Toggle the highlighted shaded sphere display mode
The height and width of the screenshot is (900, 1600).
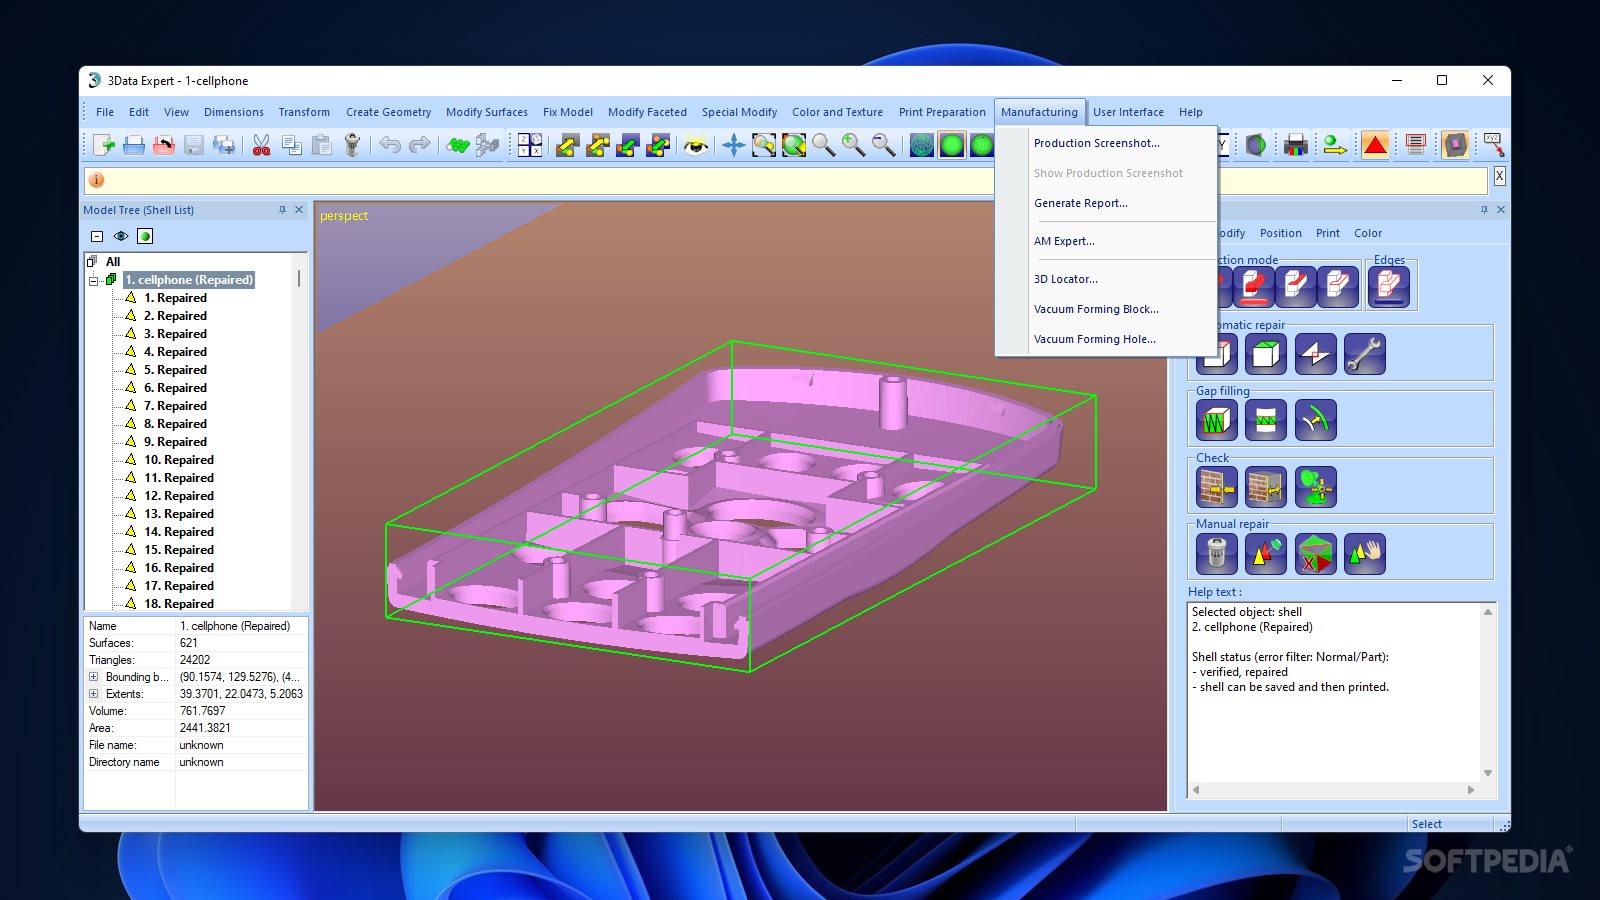tap(952, 145)
